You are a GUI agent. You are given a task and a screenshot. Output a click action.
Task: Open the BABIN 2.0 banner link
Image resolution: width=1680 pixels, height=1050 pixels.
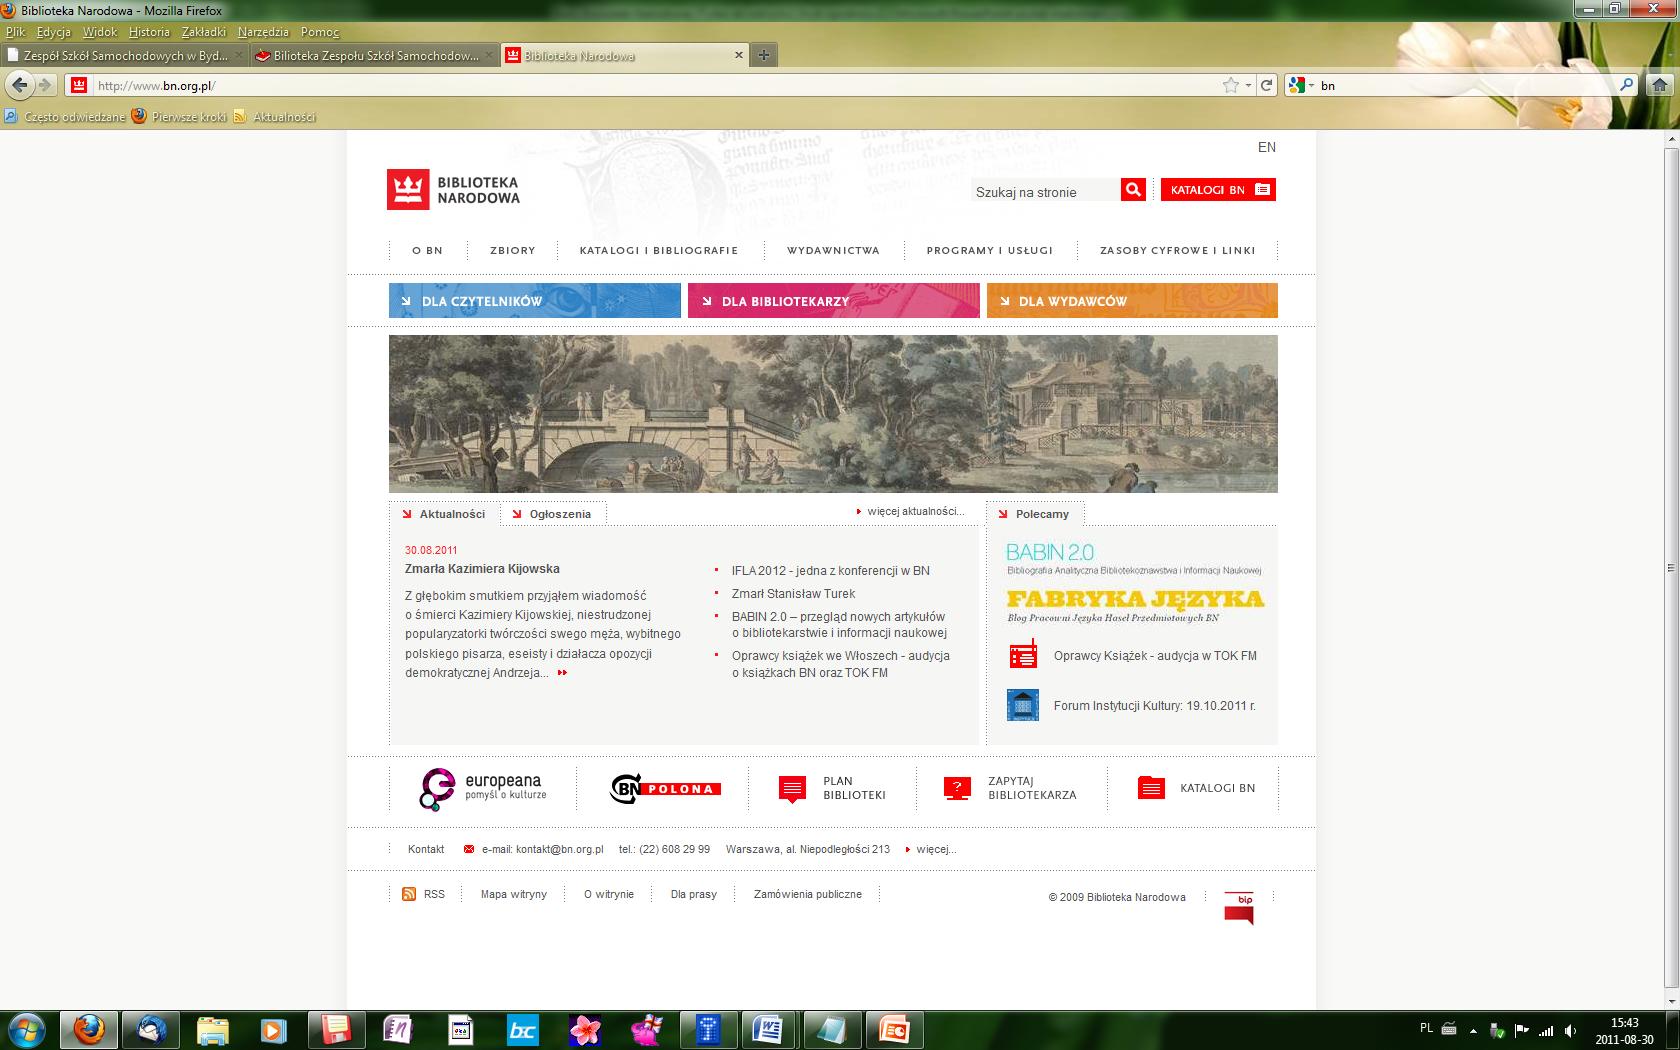click(x=1134, y=559)
